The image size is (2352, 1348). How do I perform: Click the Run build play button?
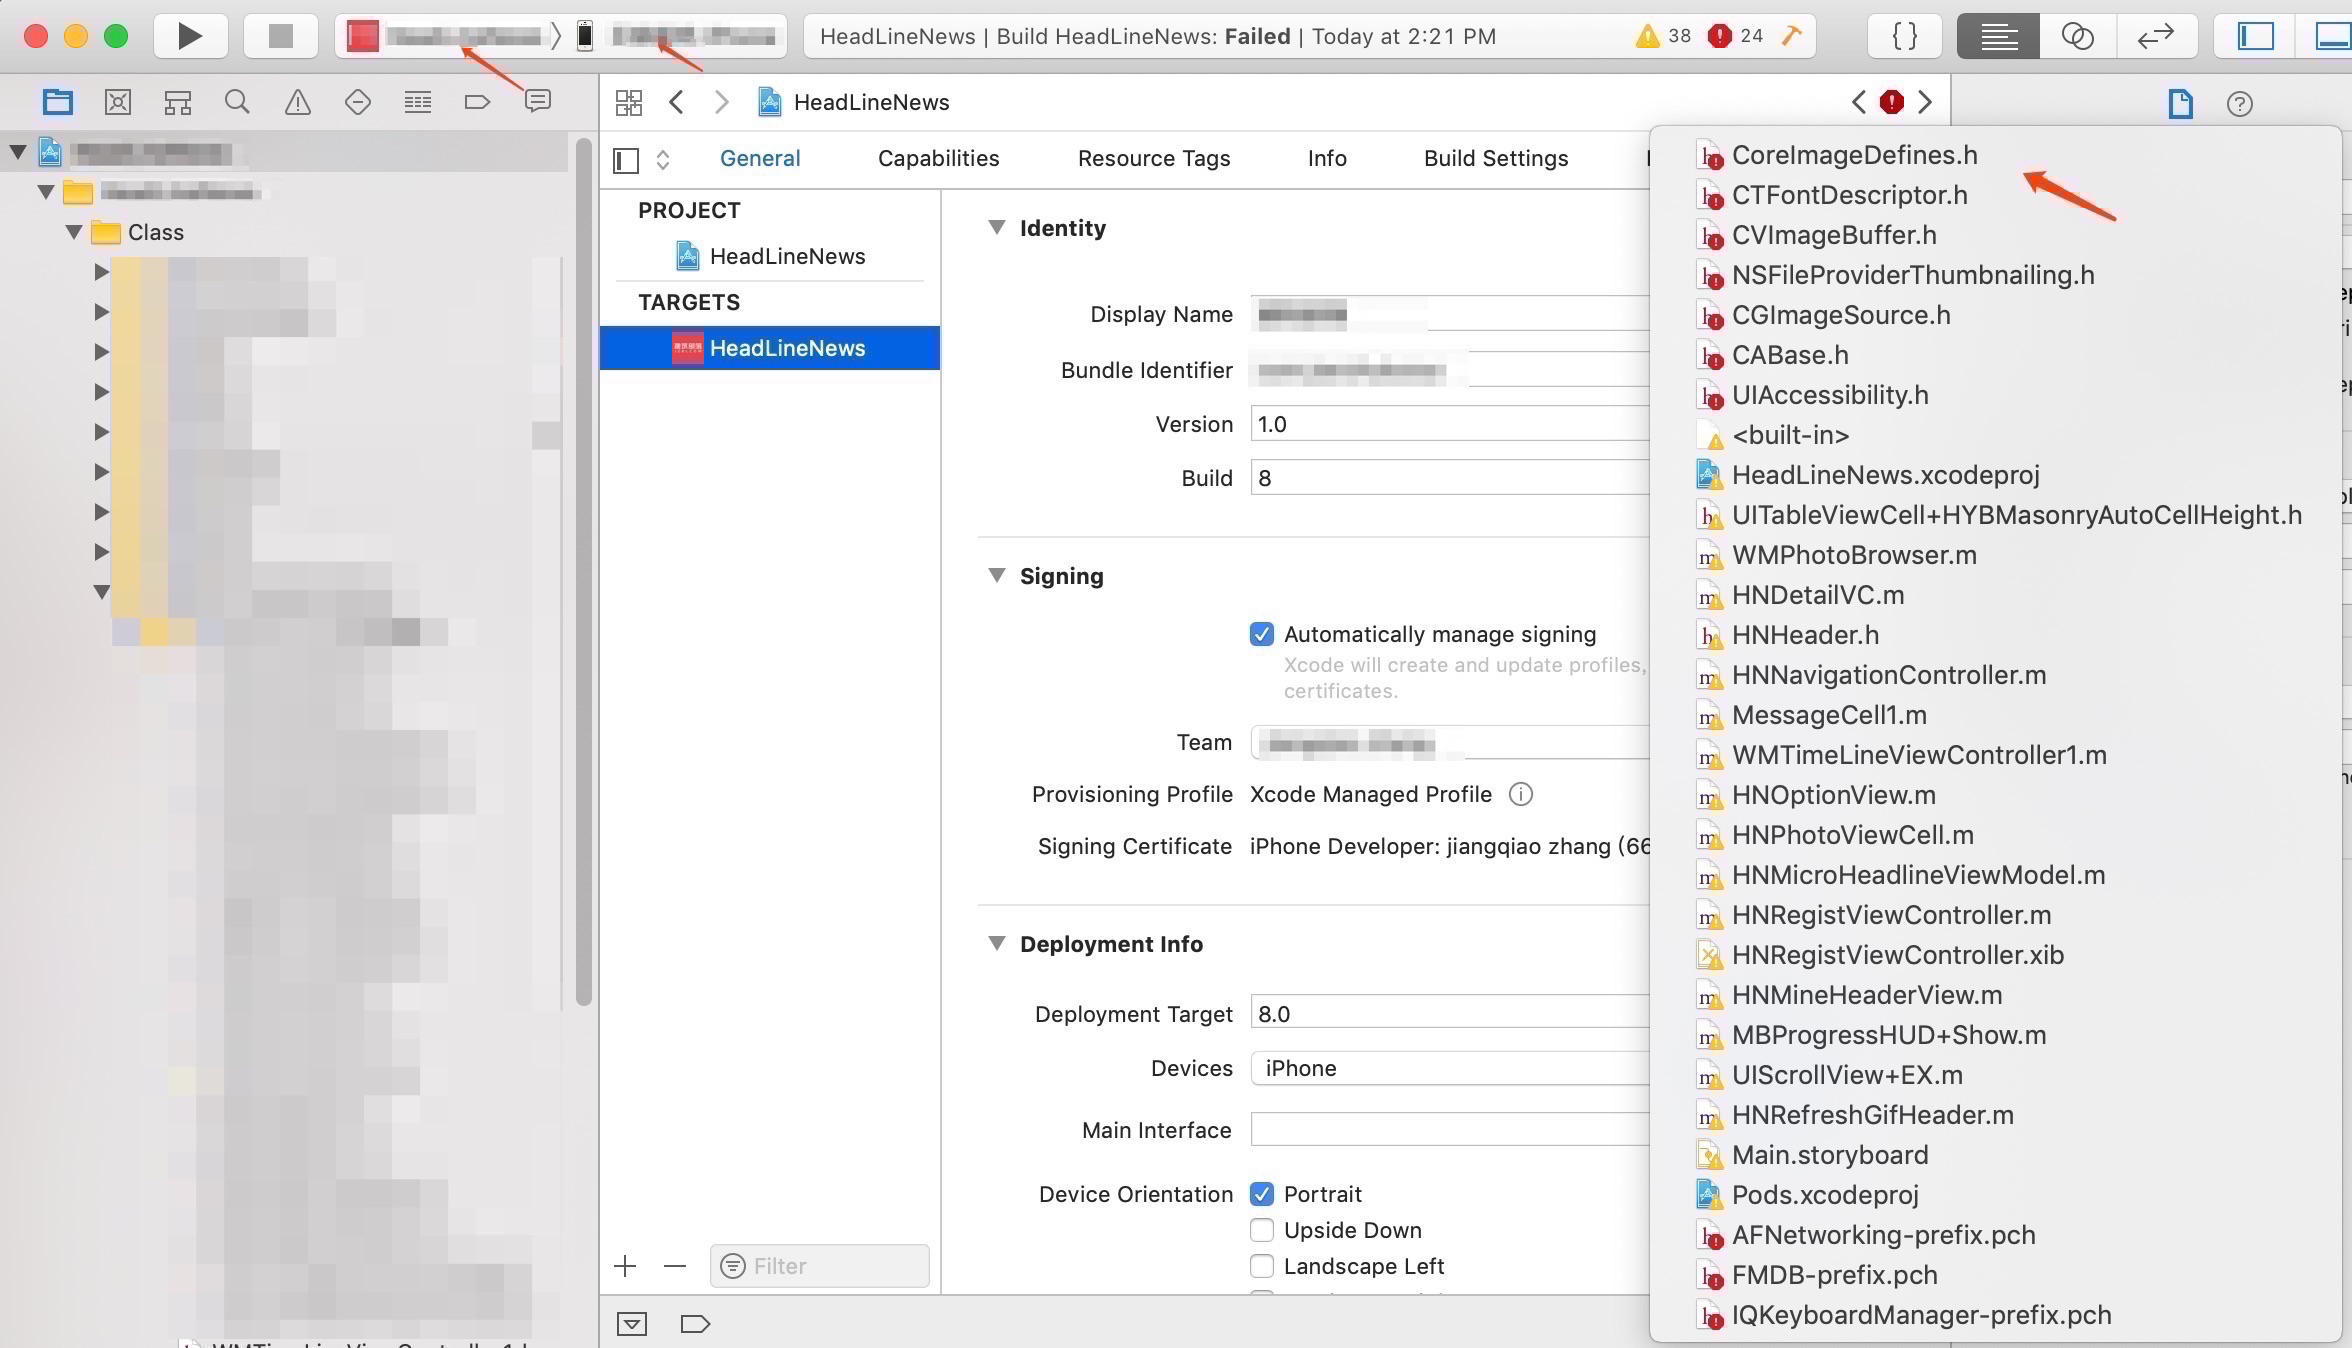(x=190, y=37)
